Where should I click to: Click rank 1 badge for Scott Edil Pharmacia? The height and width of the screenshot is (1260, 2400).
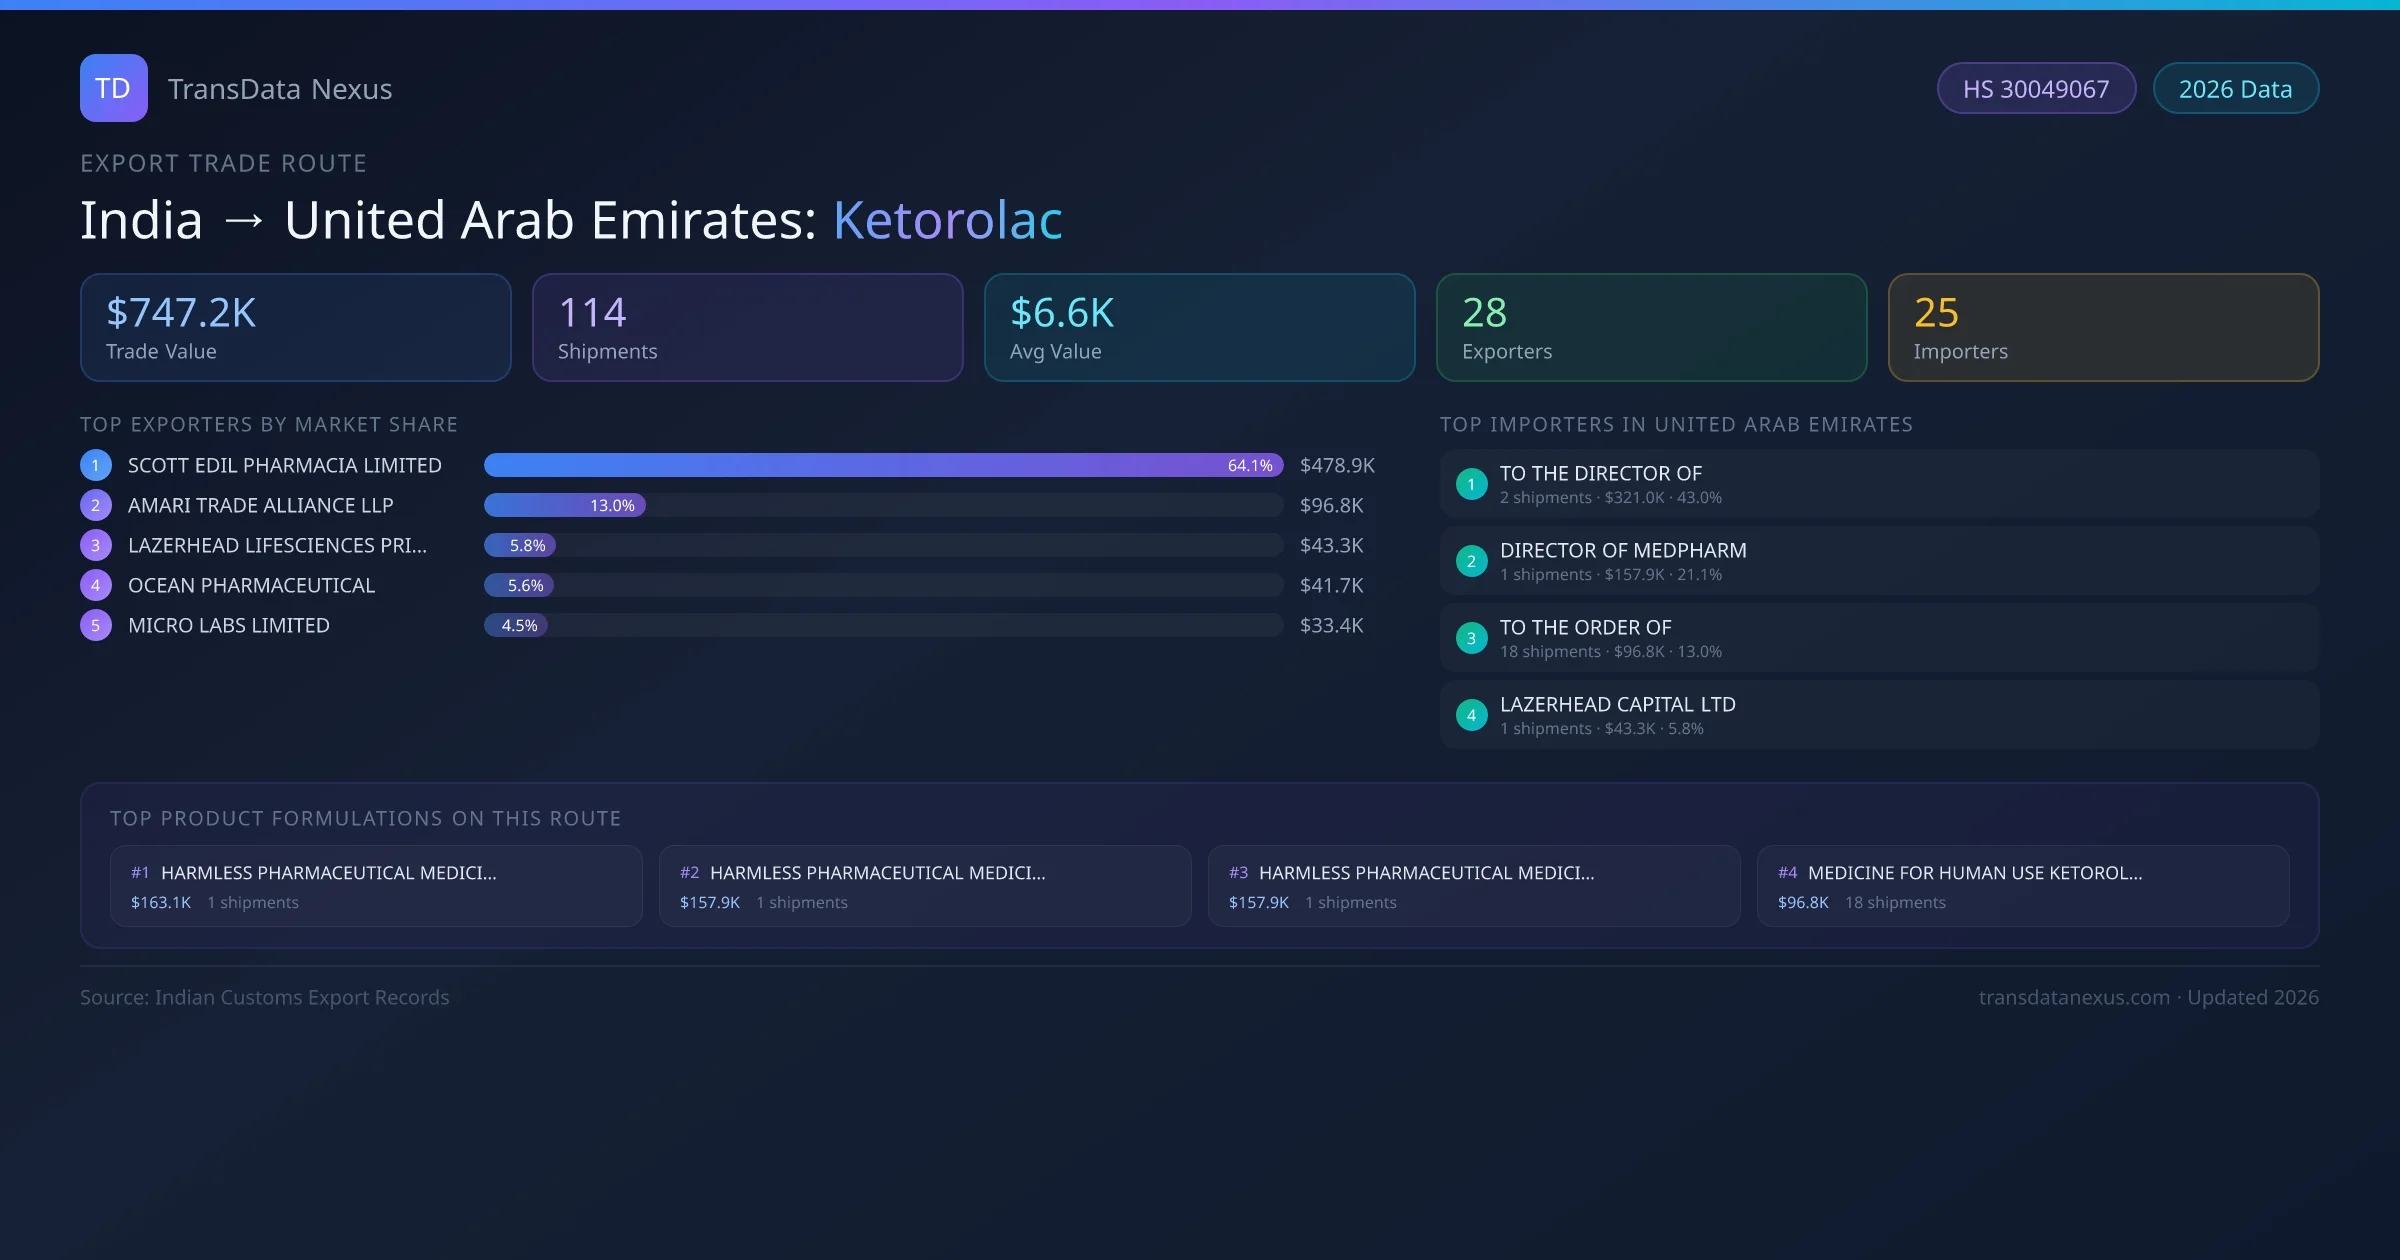tap(96, 465)
